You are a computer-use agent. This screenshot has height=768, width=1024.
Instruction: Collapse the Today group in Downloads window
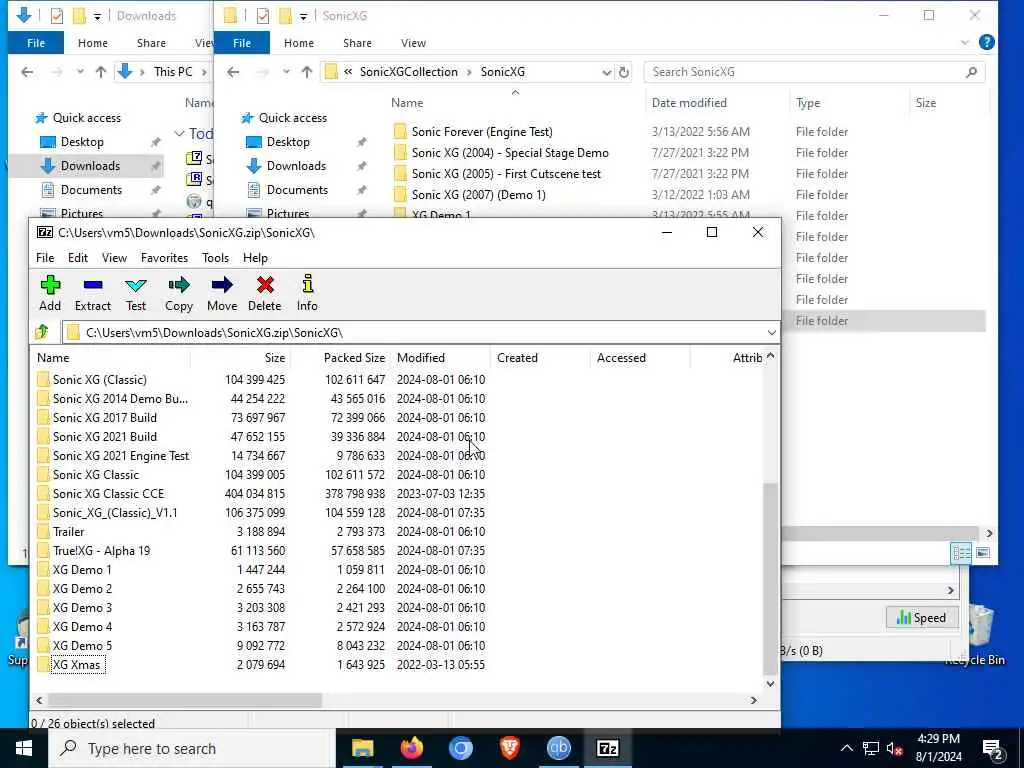coord(179,133)
